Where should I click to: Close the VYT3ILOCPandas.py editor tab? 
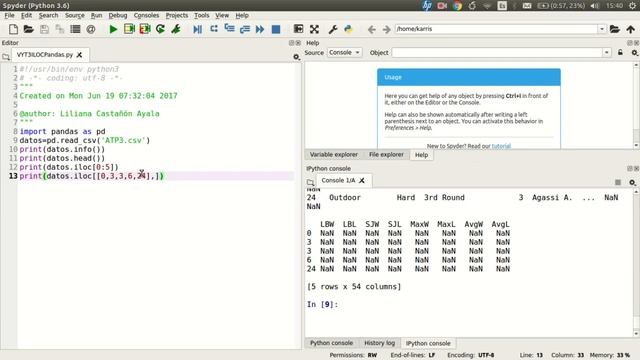point(79,55)
